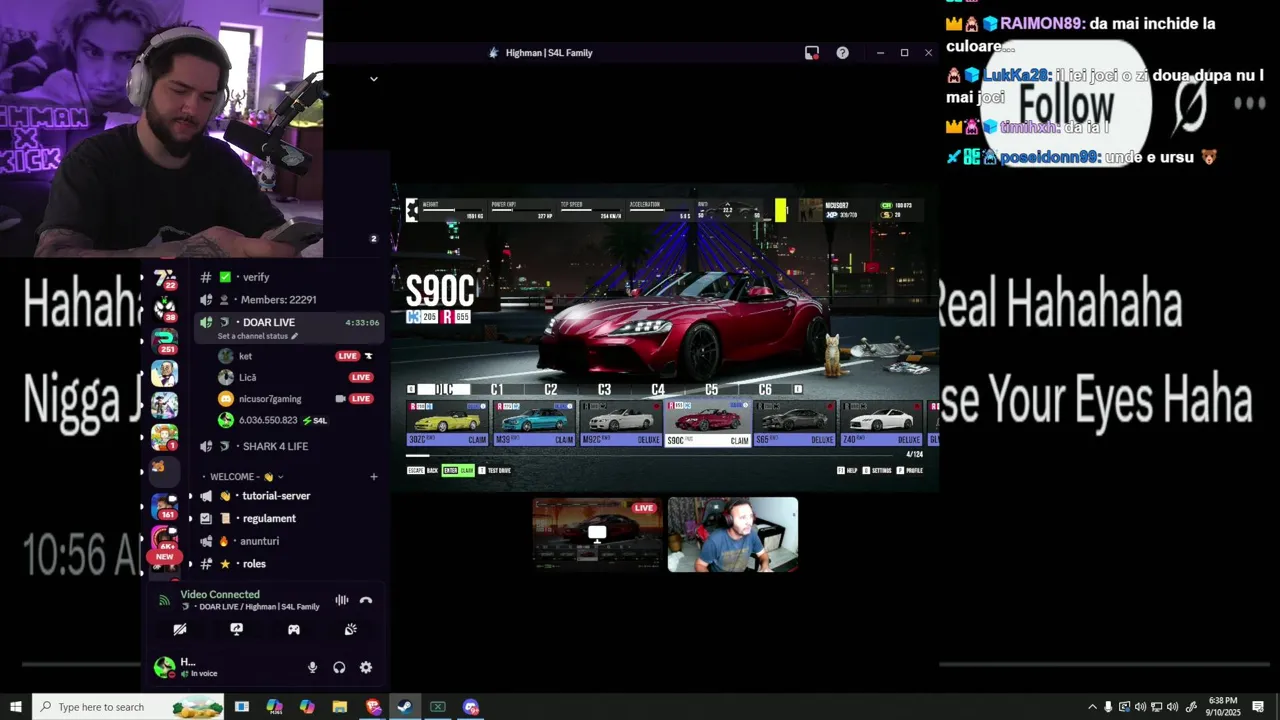Open Discord User Settings gear
1280x720 pixels.
click(366, 667)
